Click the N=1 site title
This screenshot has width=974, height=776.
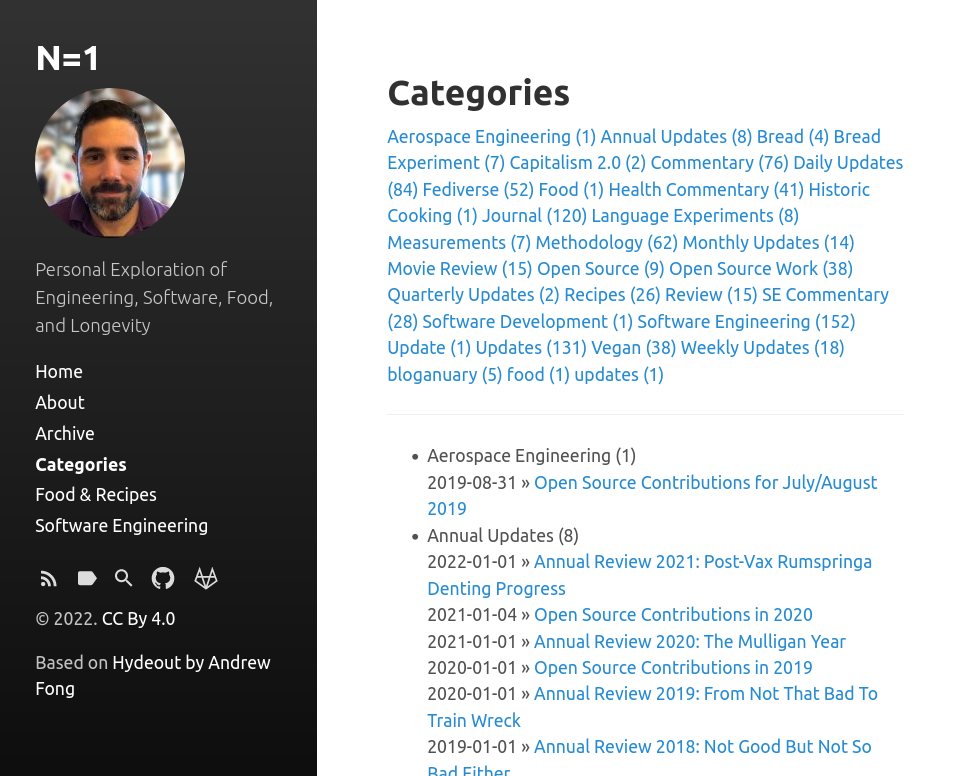click(x=68, y=58)
